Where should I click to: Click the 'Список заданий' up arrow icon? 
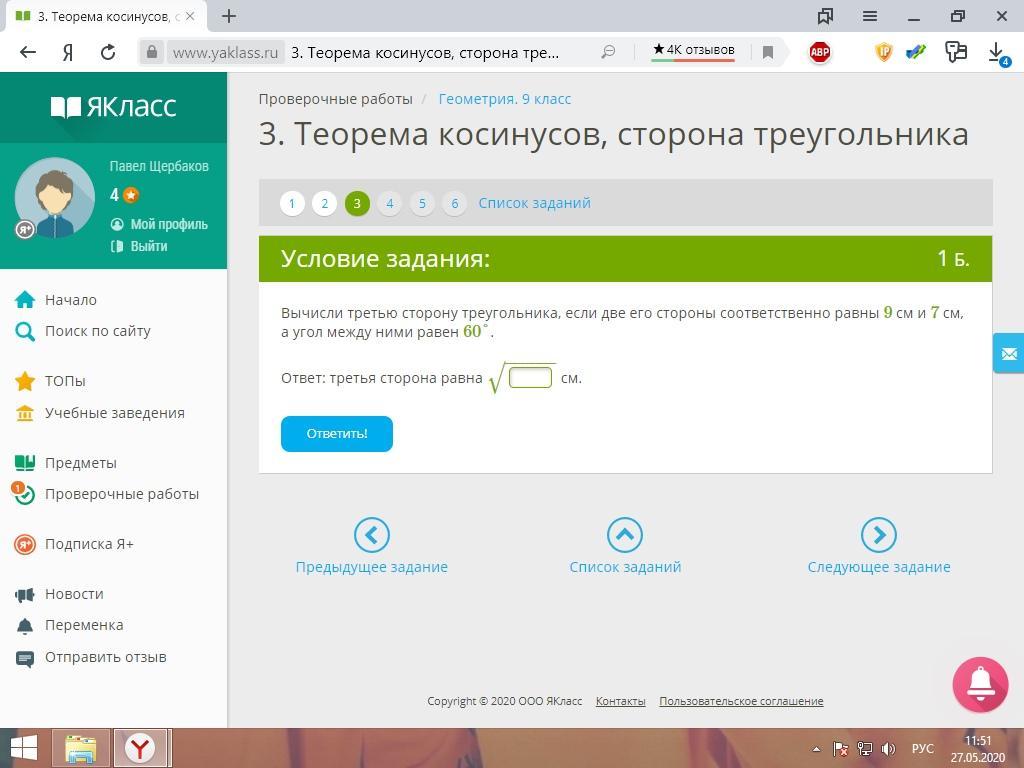point(625,536)
